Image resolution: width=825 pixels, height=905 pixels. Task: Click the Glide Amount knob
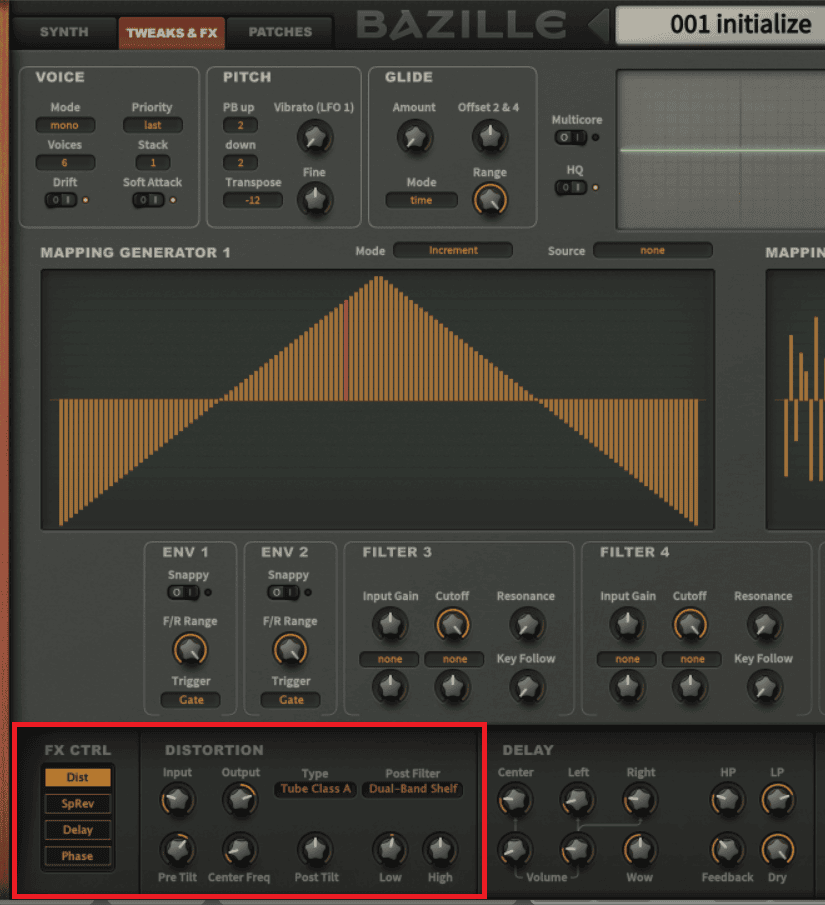(x=414, y=137)
